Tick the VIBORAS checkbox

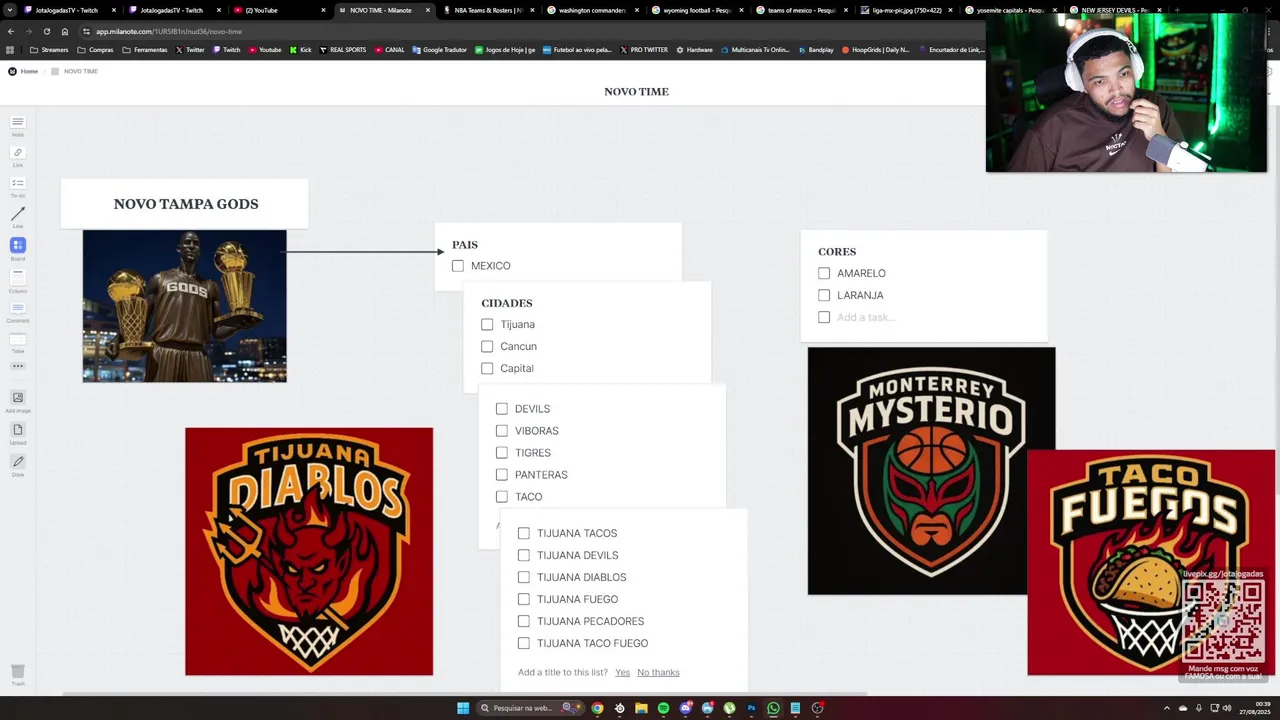[x=502, y=431]
